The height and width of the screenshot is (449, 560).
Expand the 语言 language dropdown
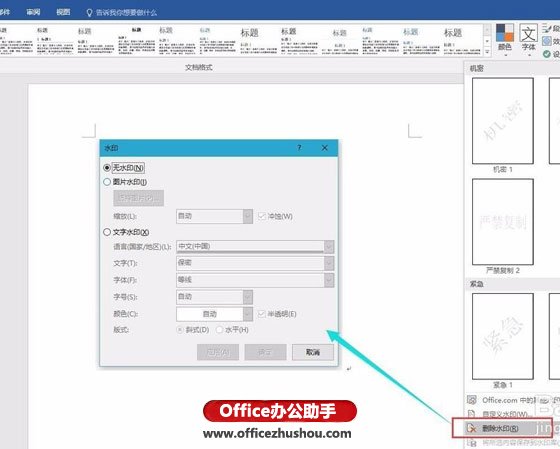329,246
